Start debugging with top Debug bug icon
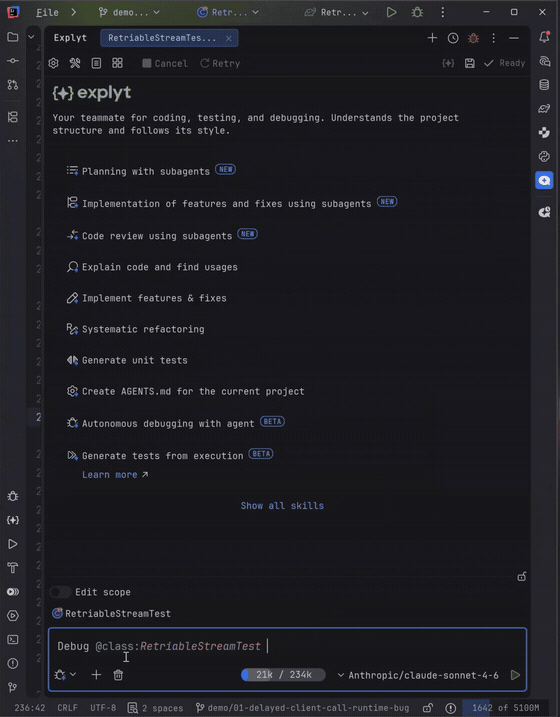This screenshot has width=560, height=717. 417,12
